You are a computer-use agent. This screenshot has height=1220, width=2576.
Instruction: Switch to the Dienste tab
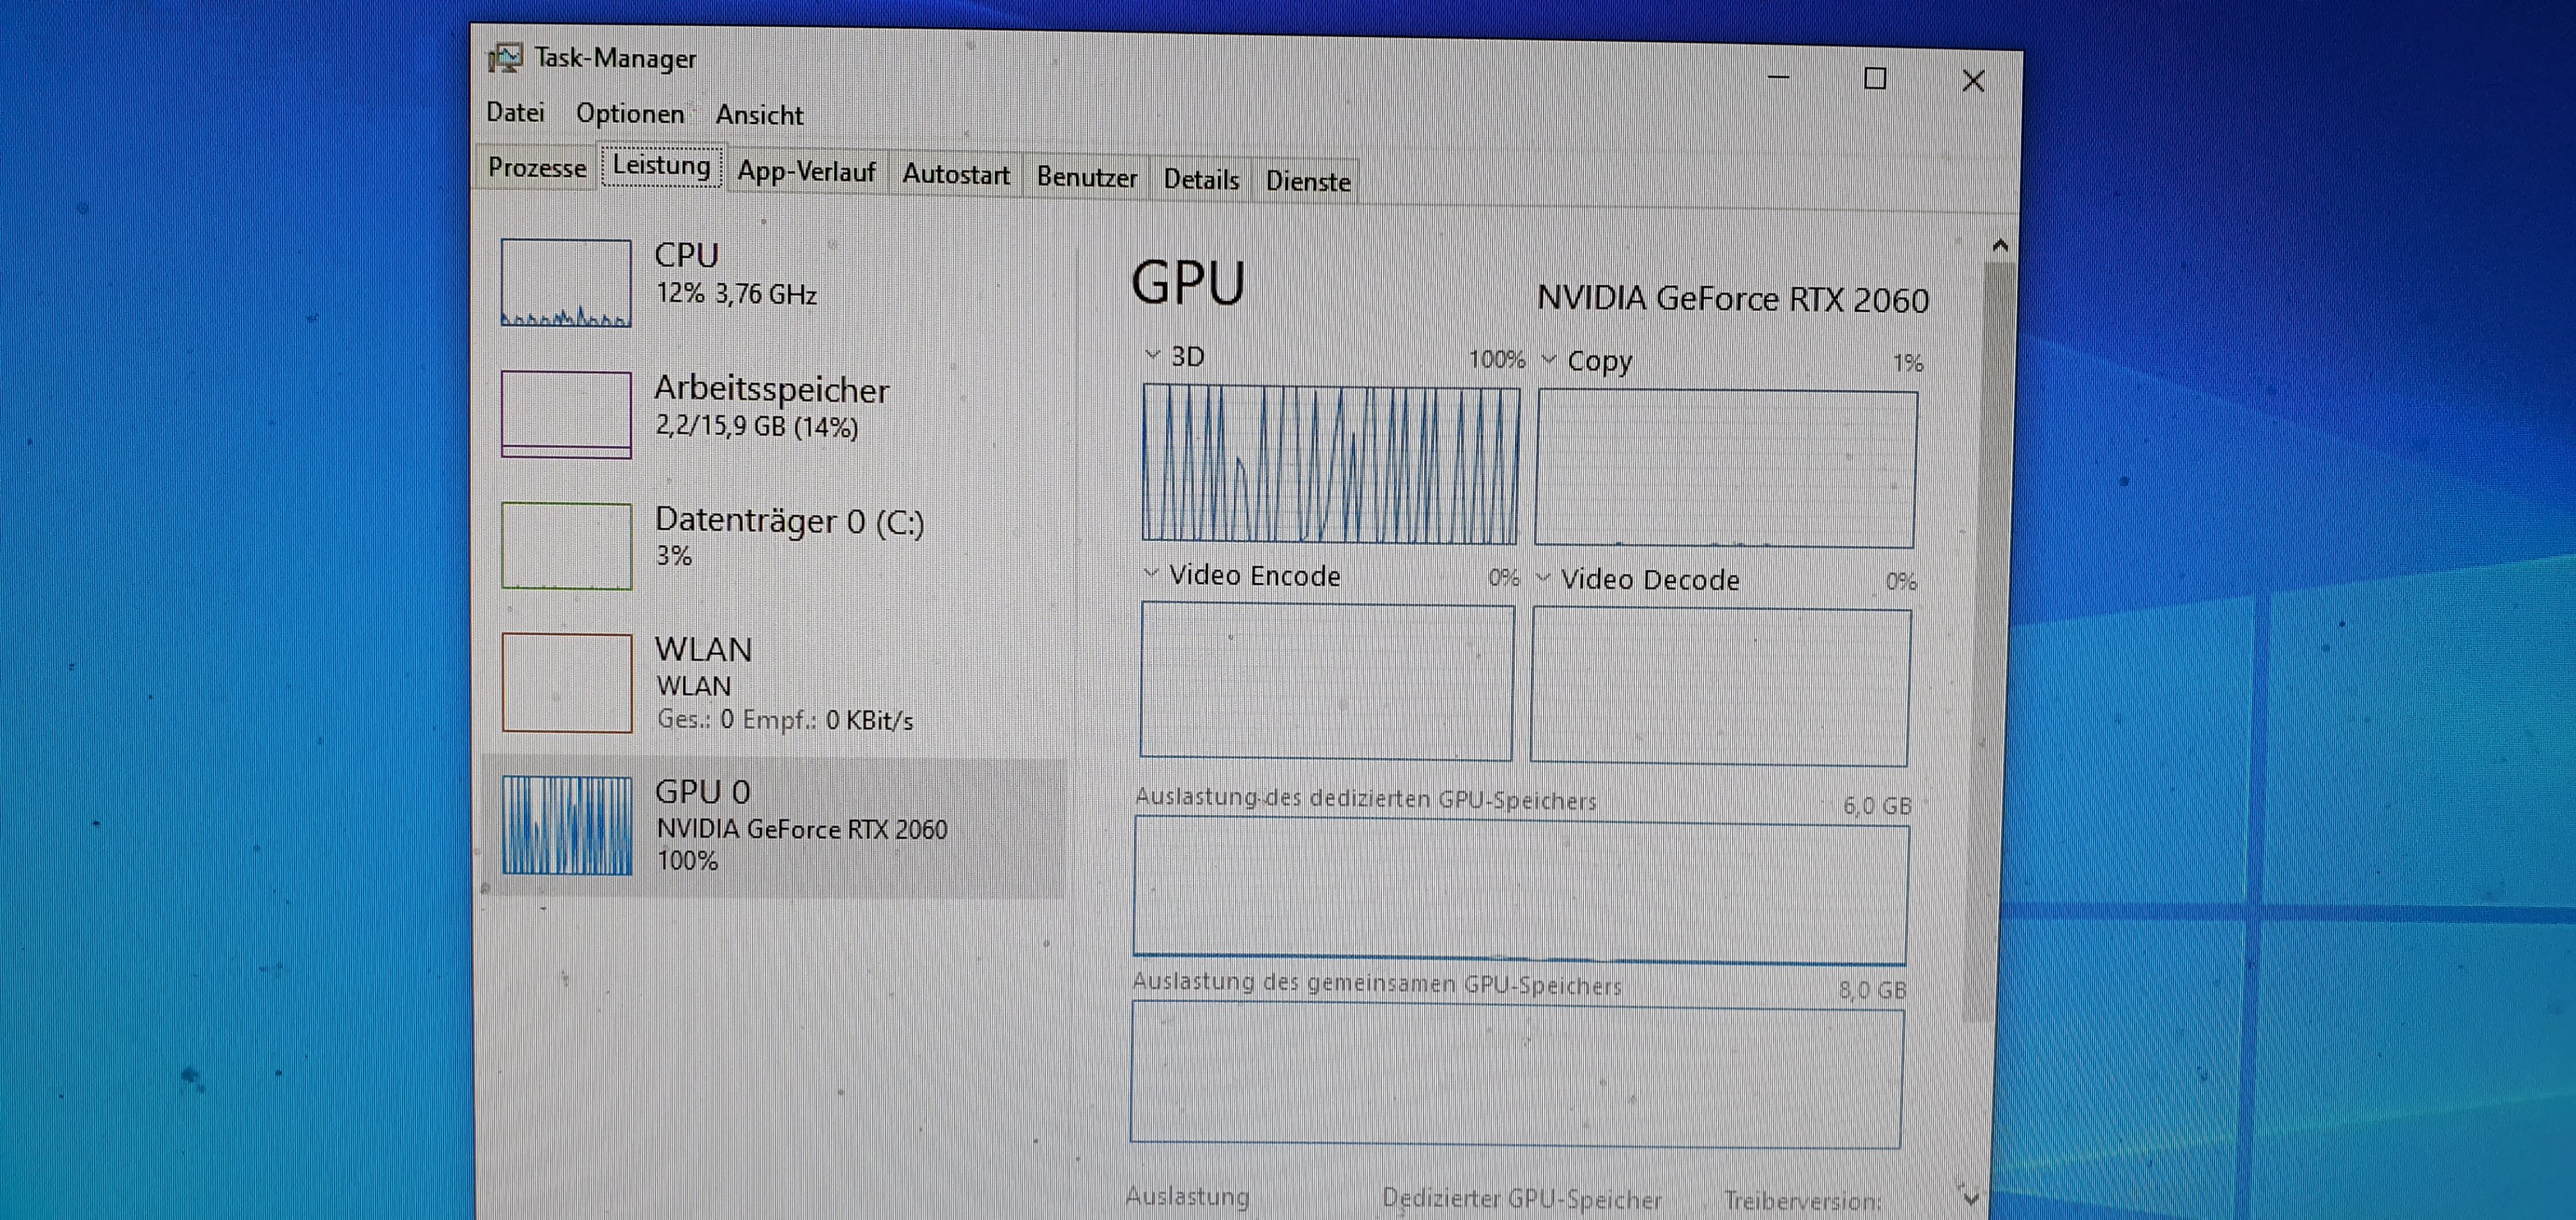point(1307,182)
